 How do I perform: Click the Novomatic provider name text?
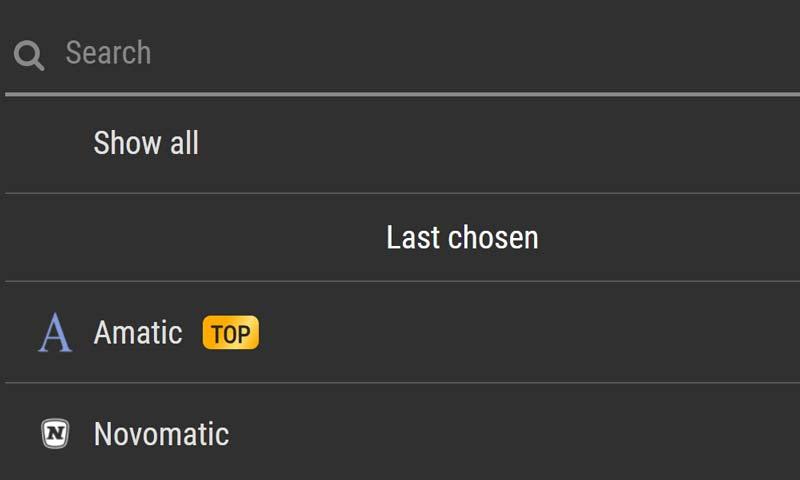coord(161,434)
